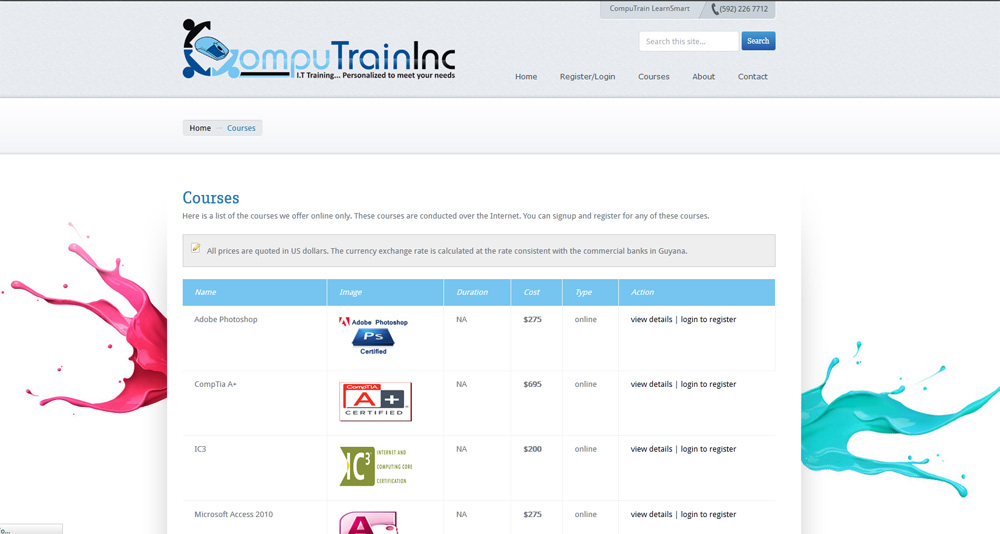1000x534 pixels.
Task: Focus the Search this site field
Action: (x=689, y=41)
